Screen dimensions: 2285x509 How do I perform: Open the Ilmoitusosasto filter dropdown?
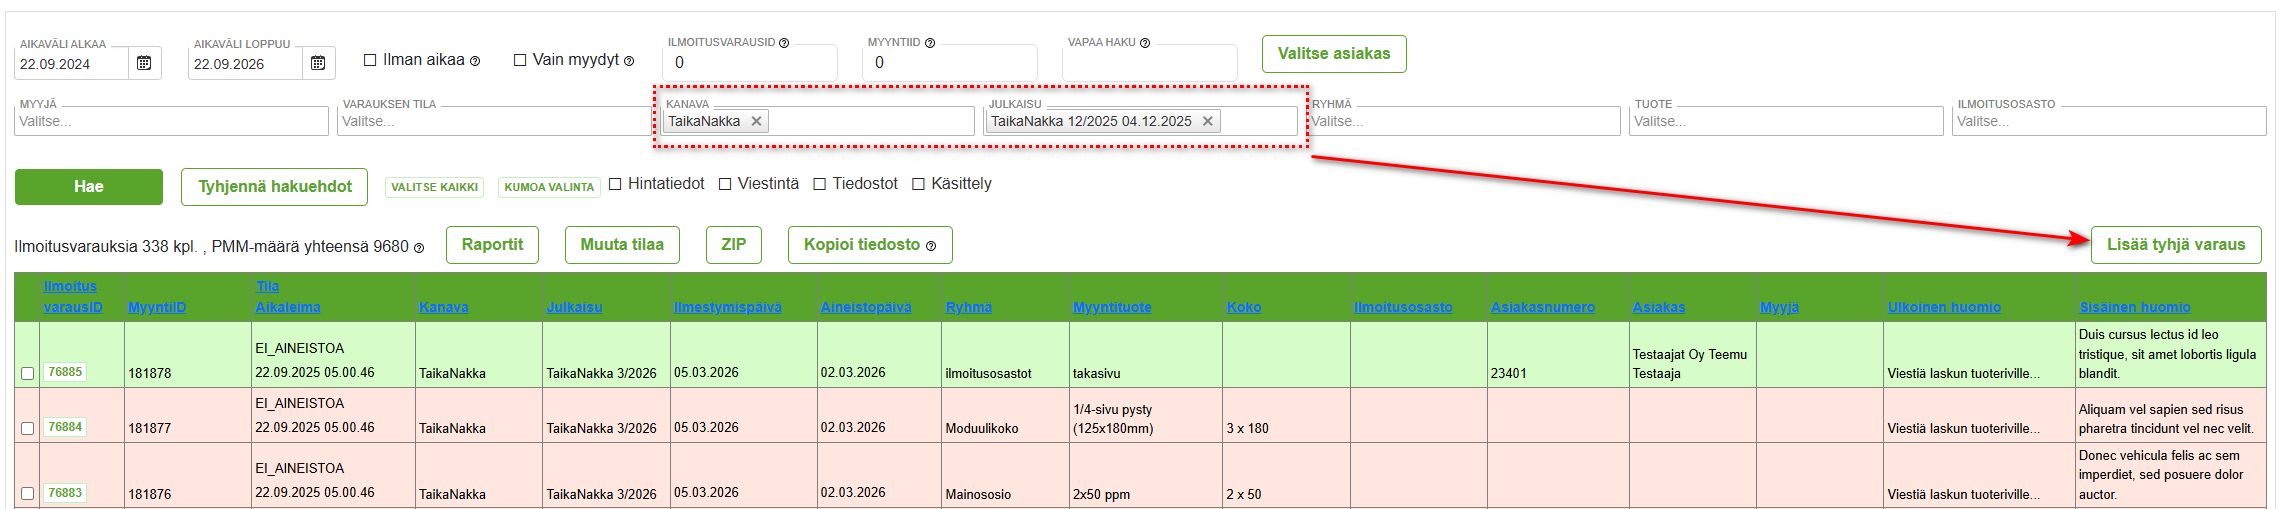[2108, 121]
